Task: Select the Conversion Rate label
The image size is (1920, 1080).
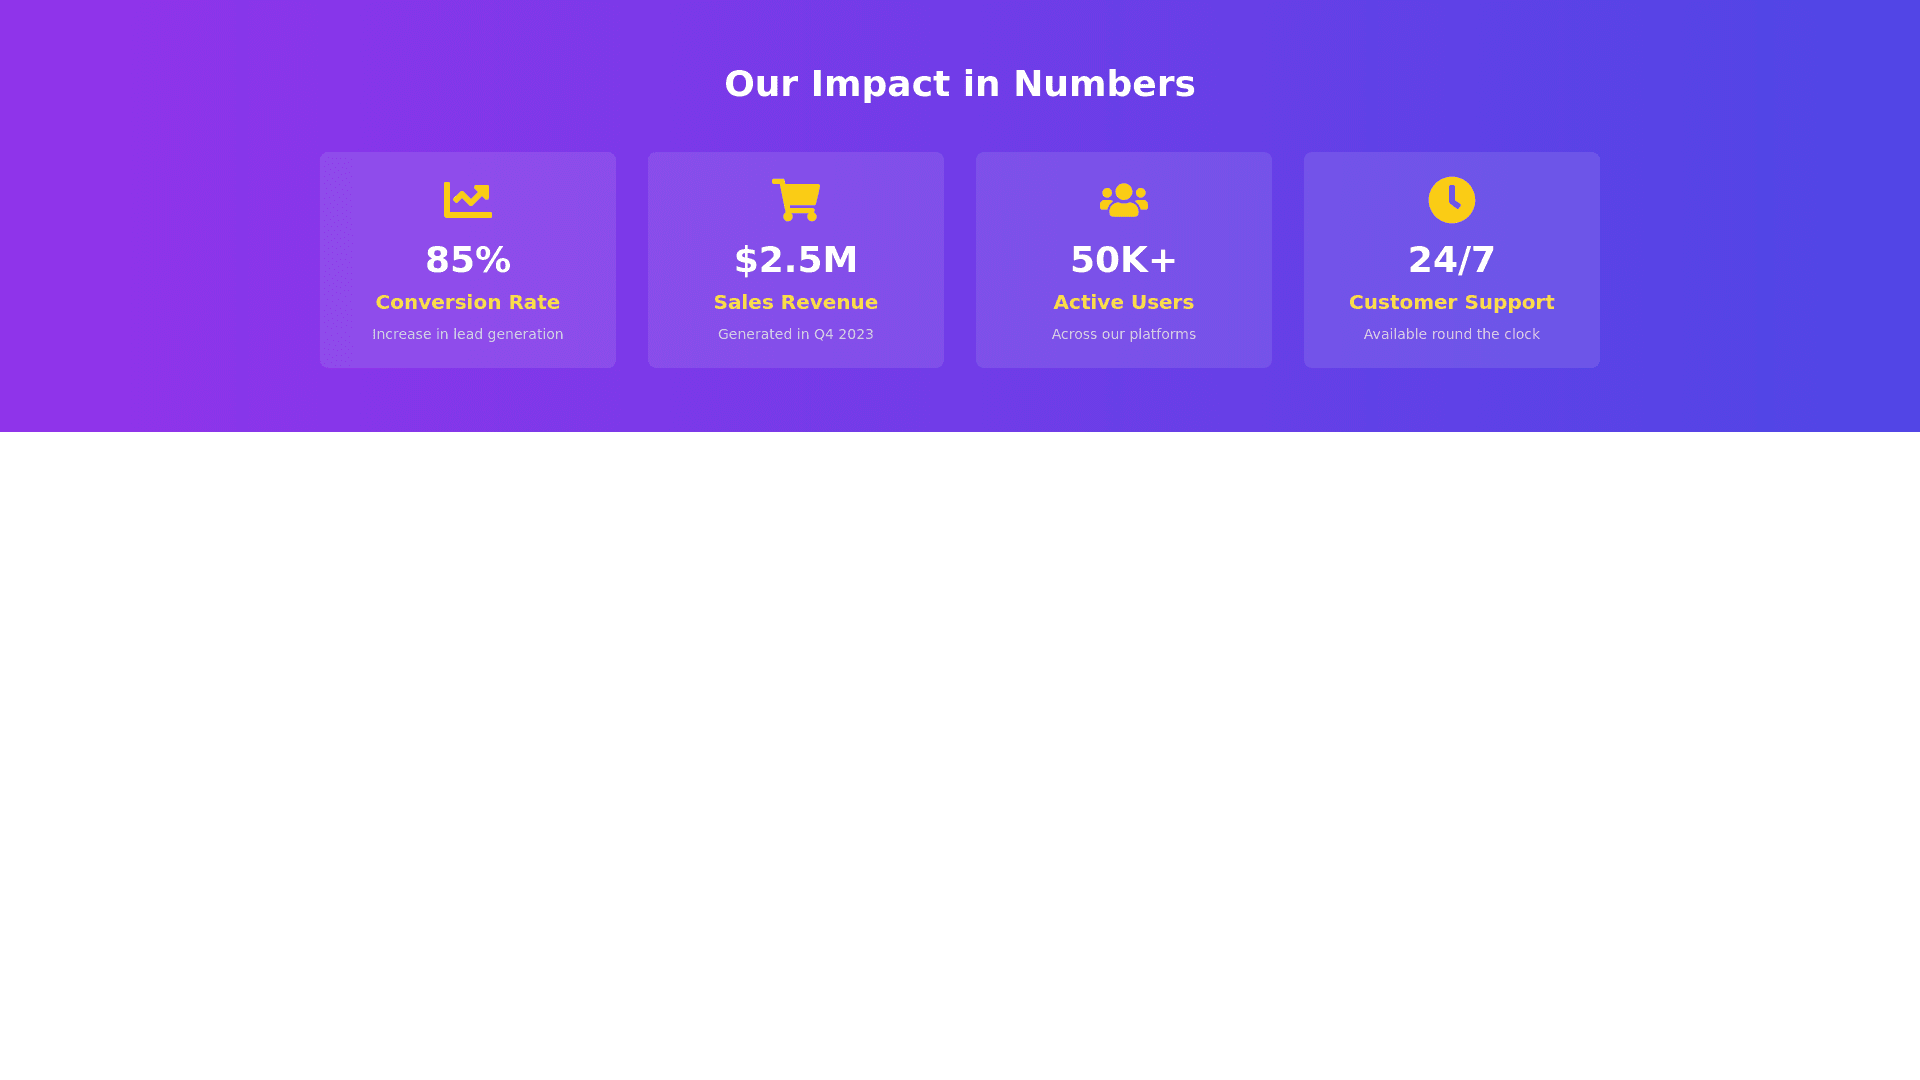Action: tap(468, 302)
